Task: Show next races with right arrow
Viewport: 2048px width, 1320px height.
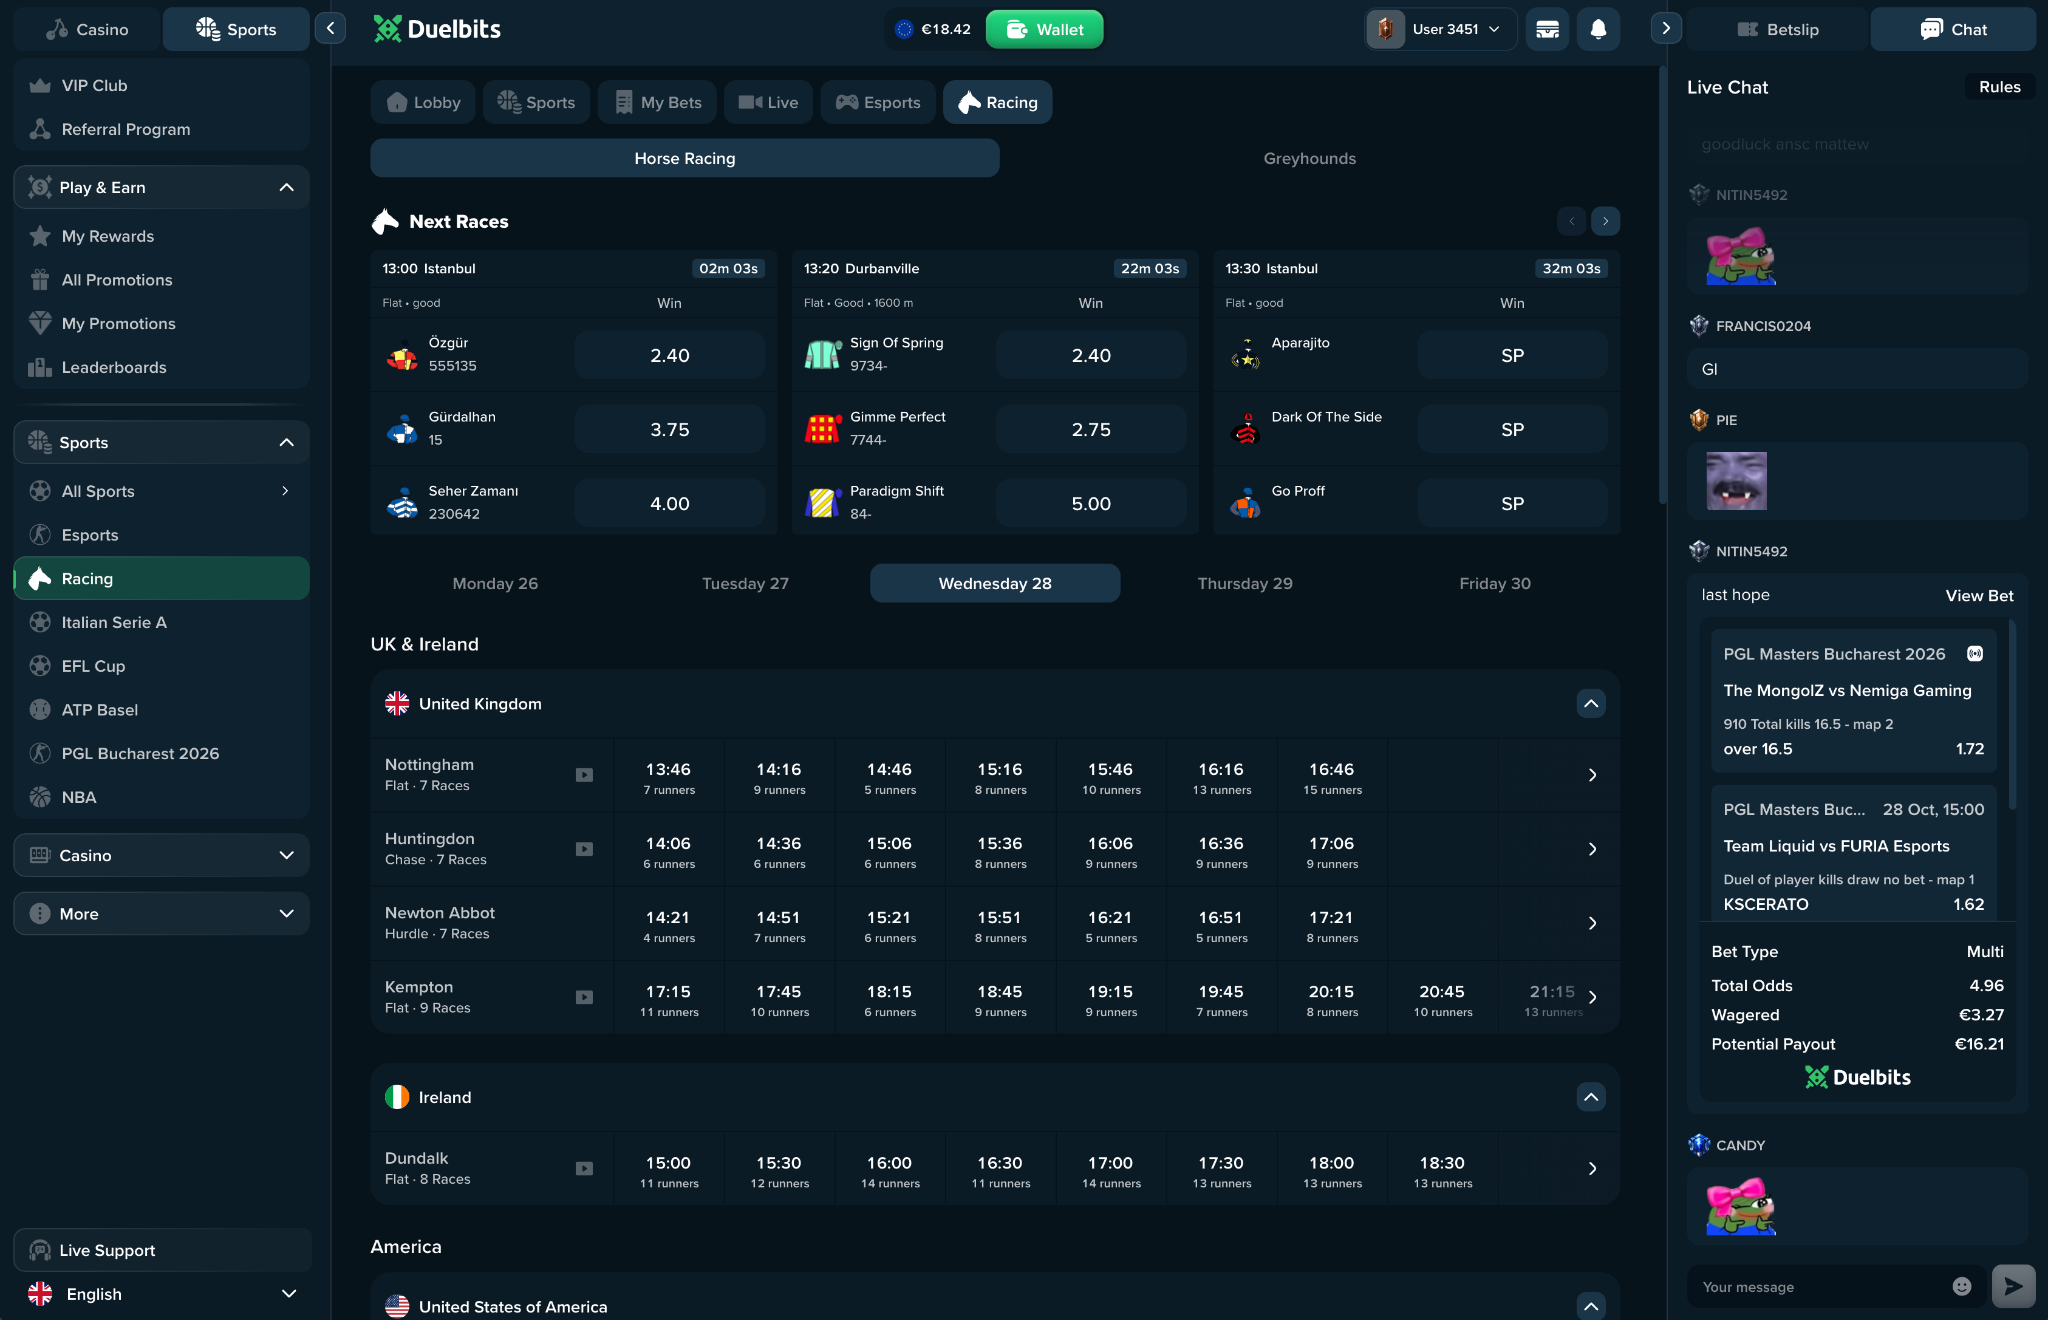Action: coord(1605,221)
